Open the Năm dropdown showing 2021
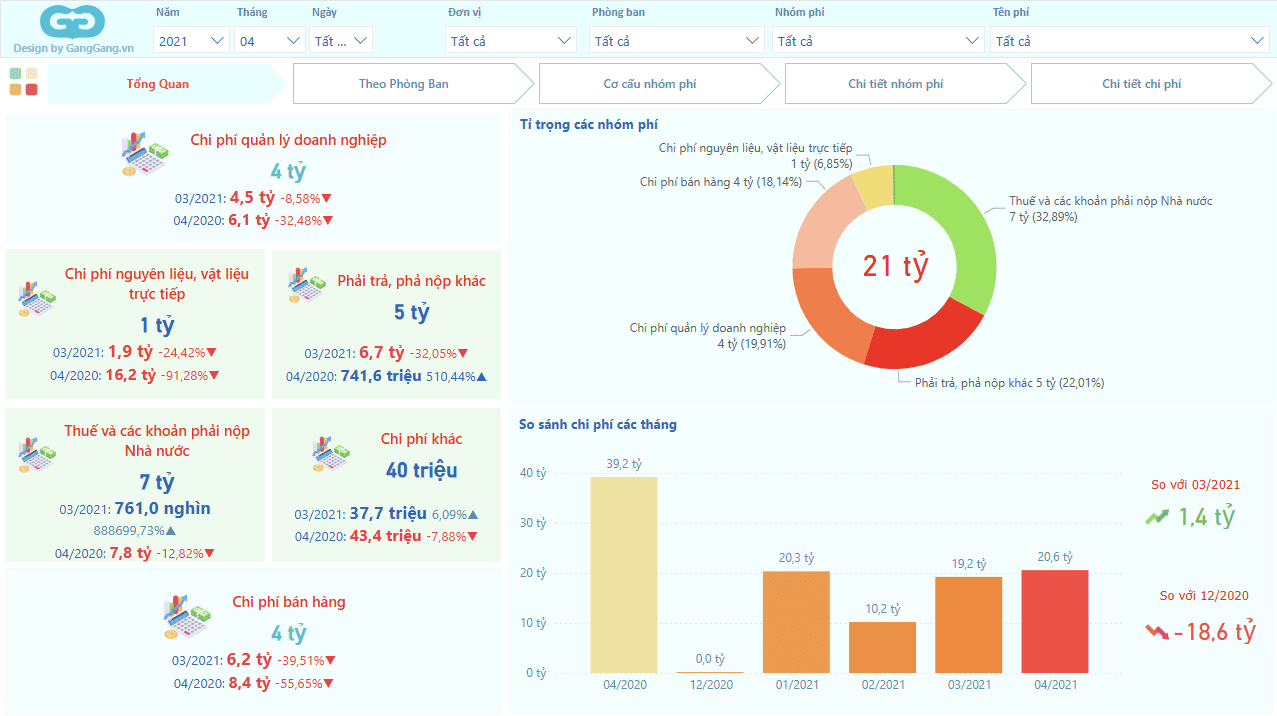 click(x=191, y=41)
